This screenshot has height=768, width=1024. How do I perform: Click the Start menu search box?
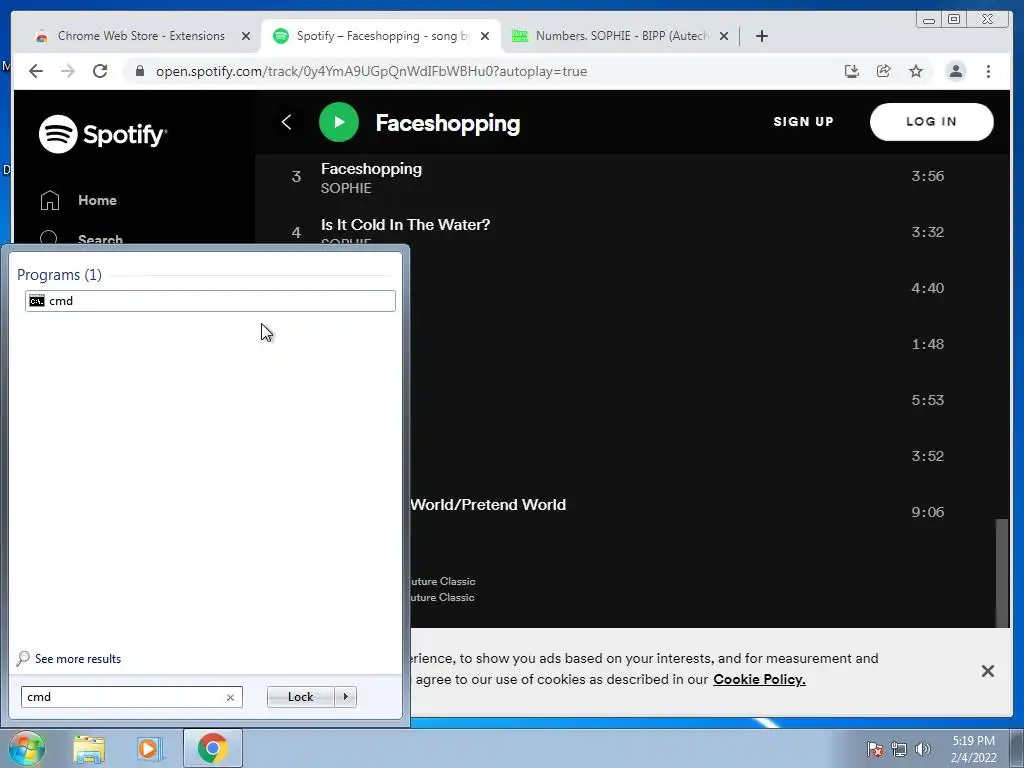click(131, 697)
